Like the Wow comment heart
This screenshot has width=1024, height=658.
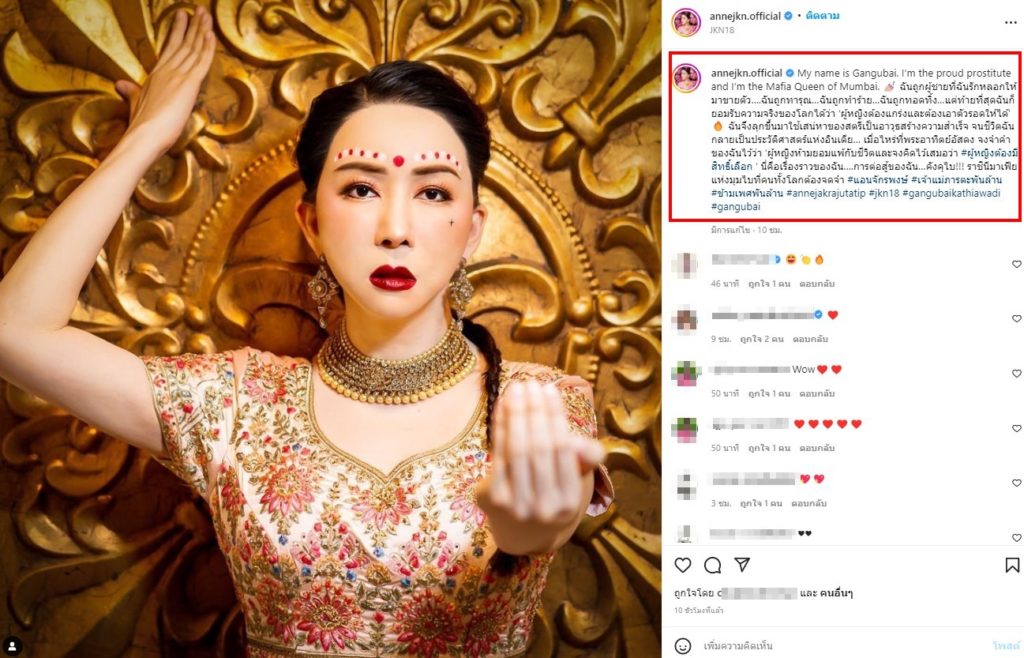tap(1016, 373)
